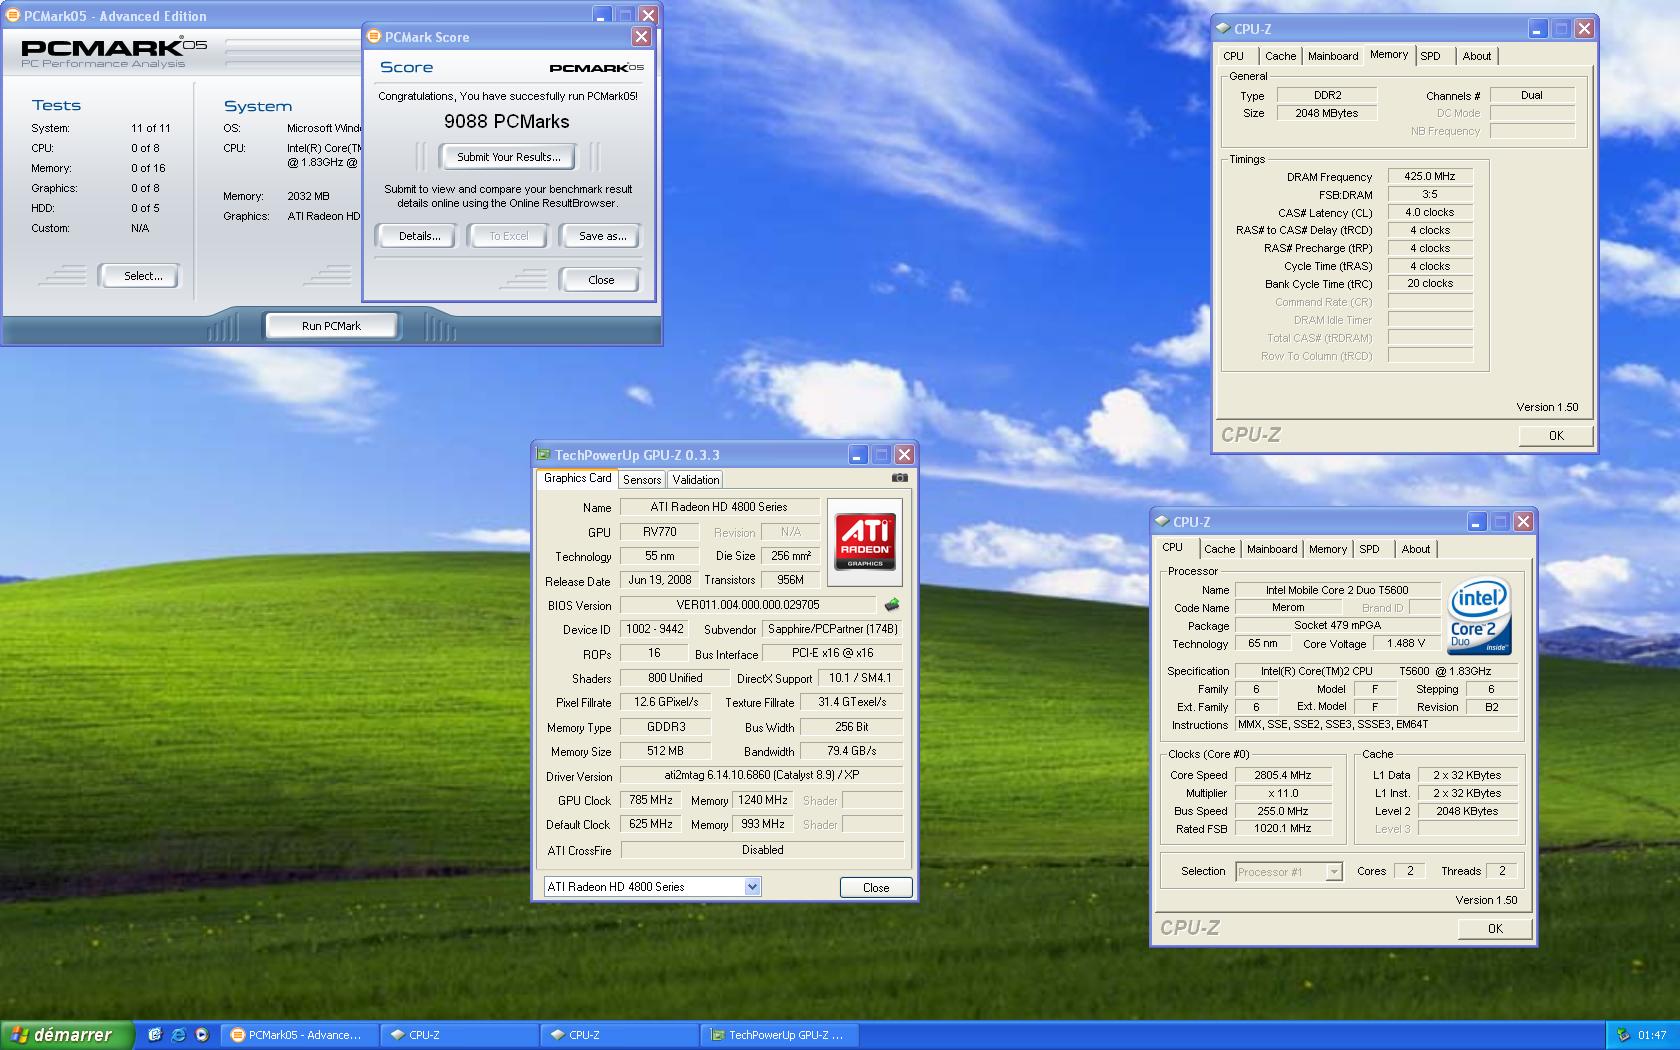Click the Bandwidth value 79.4 GB/s
The height and width of the screenshot is (1050, 1680).
[851, 752]
